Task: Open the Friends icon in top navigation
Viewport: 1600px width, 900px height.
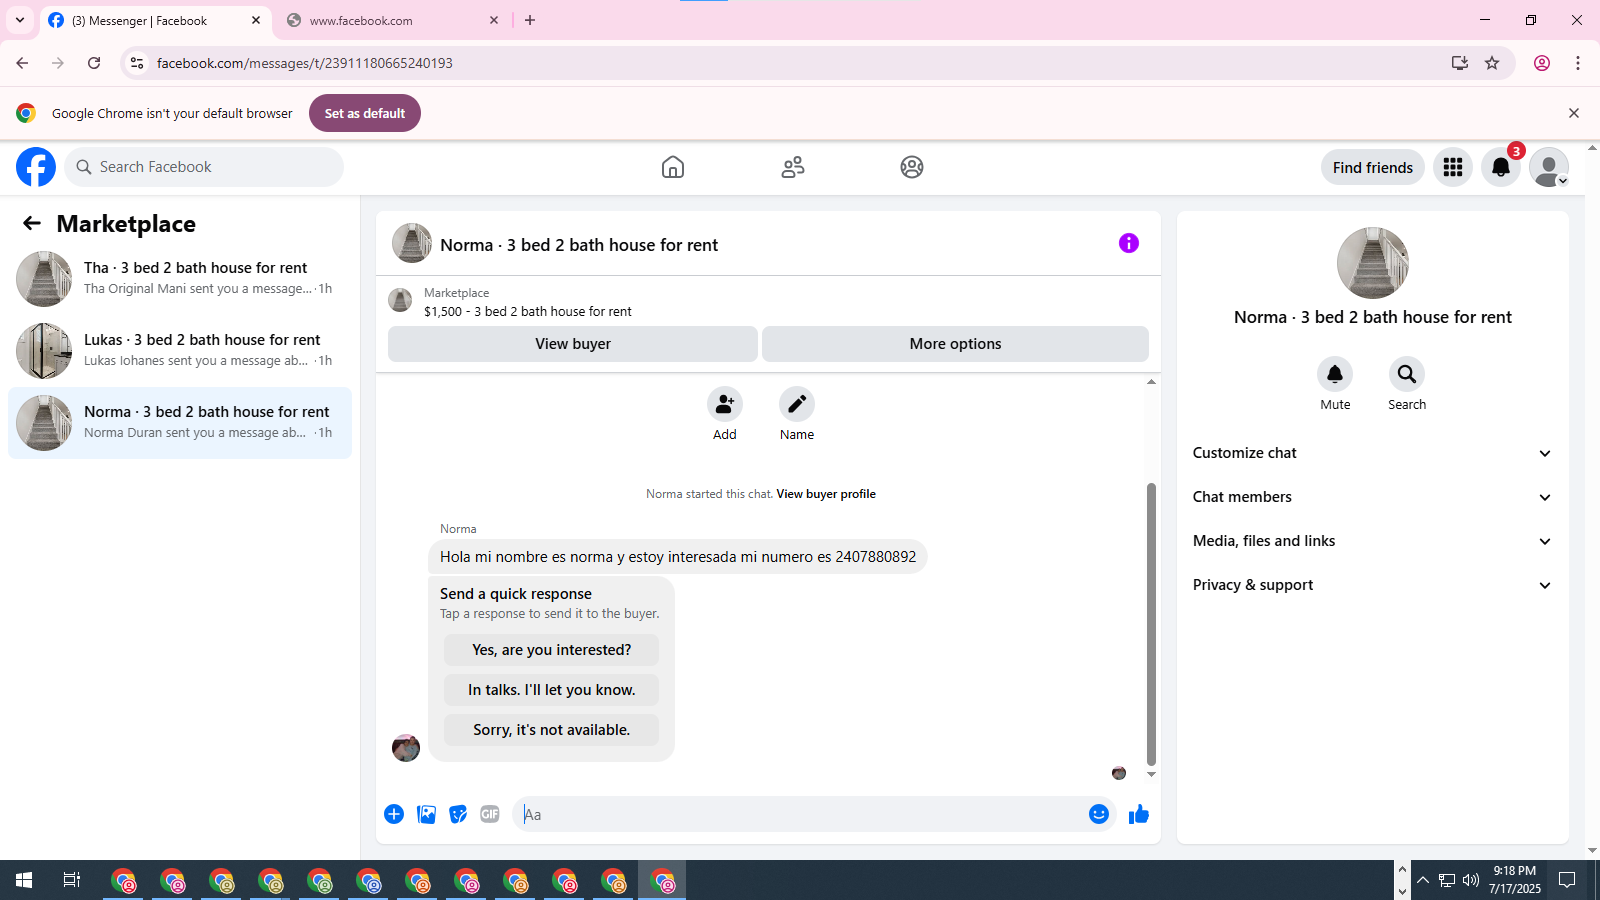Action: 793,167
